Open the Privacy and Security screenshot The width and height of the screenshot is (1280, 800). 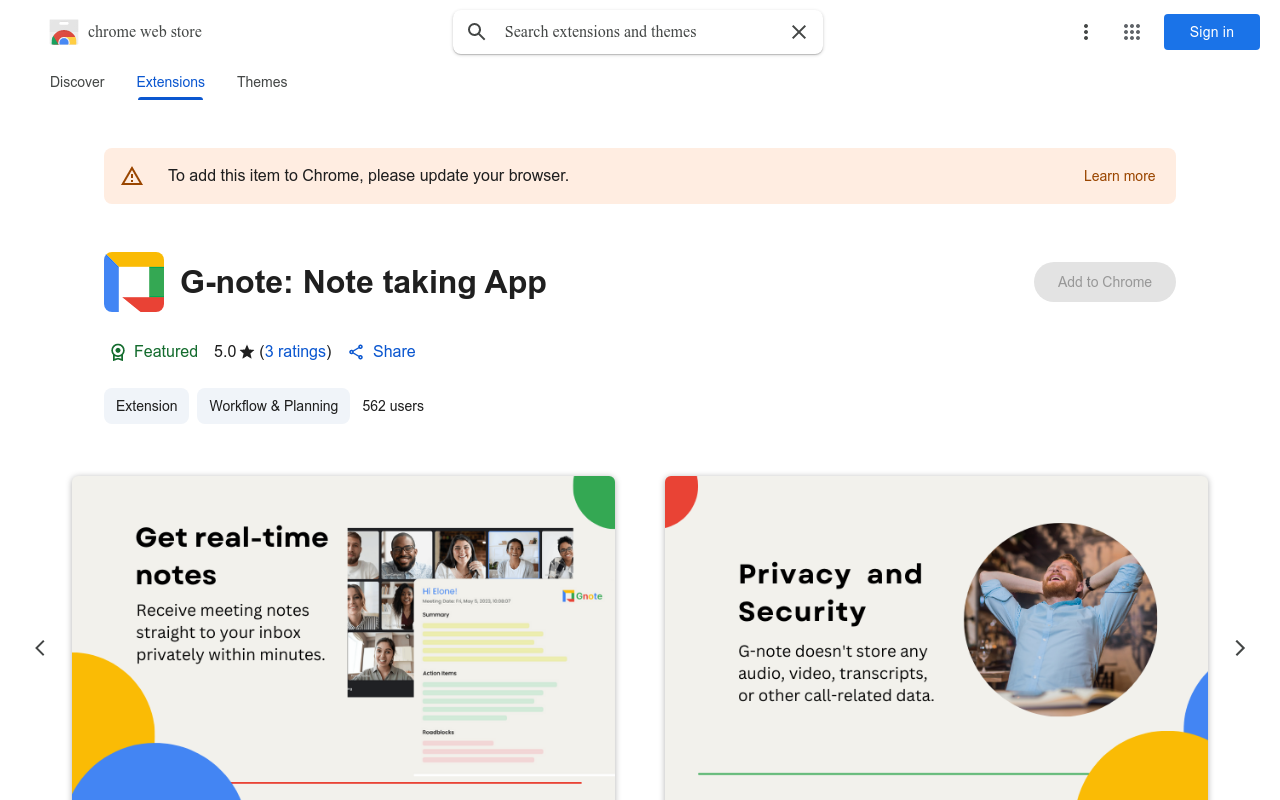tap(936, 638)
